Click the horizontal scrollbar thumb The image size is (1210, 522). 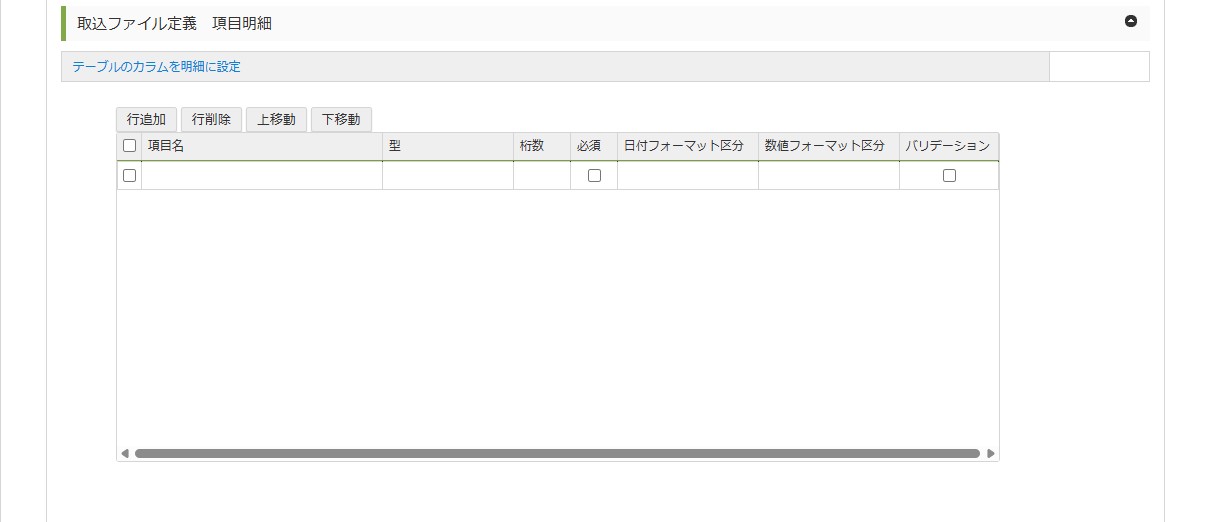point(557,453)
